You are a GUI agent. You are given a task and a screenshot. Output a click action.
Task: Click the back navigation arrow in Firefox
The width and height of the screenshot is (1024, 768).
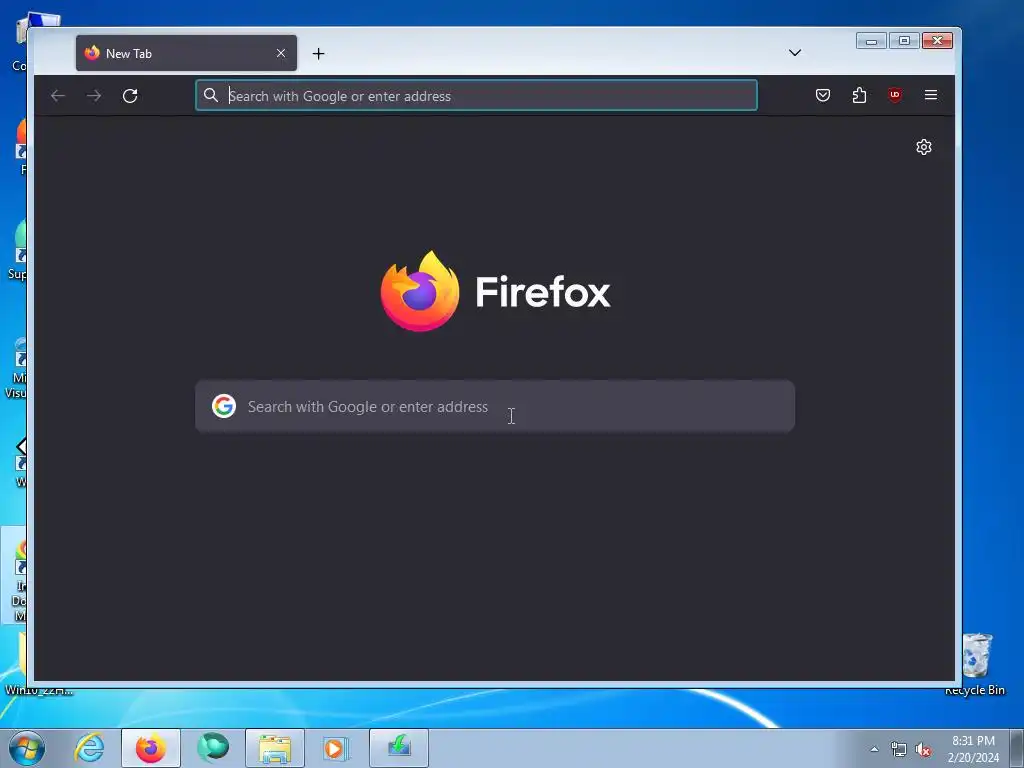tap(58, 96)
